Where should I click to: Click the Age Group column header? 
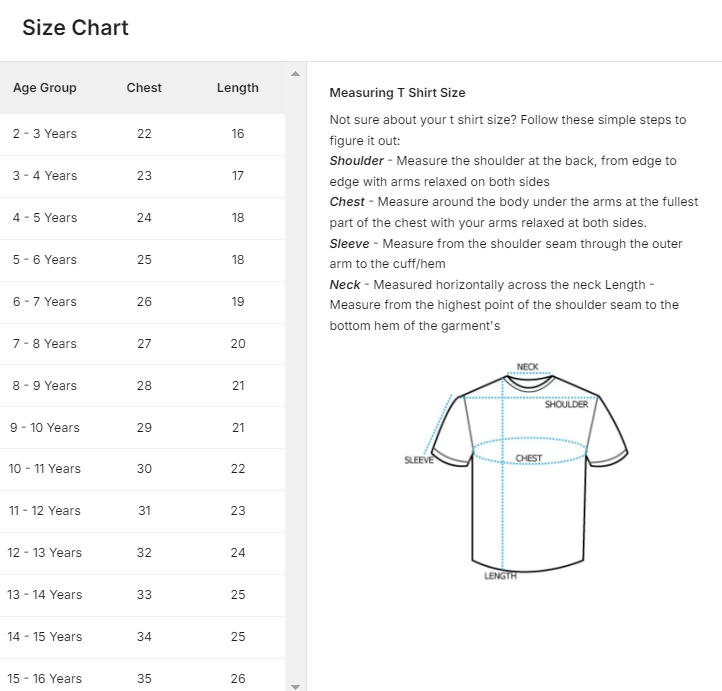[45, 88]
